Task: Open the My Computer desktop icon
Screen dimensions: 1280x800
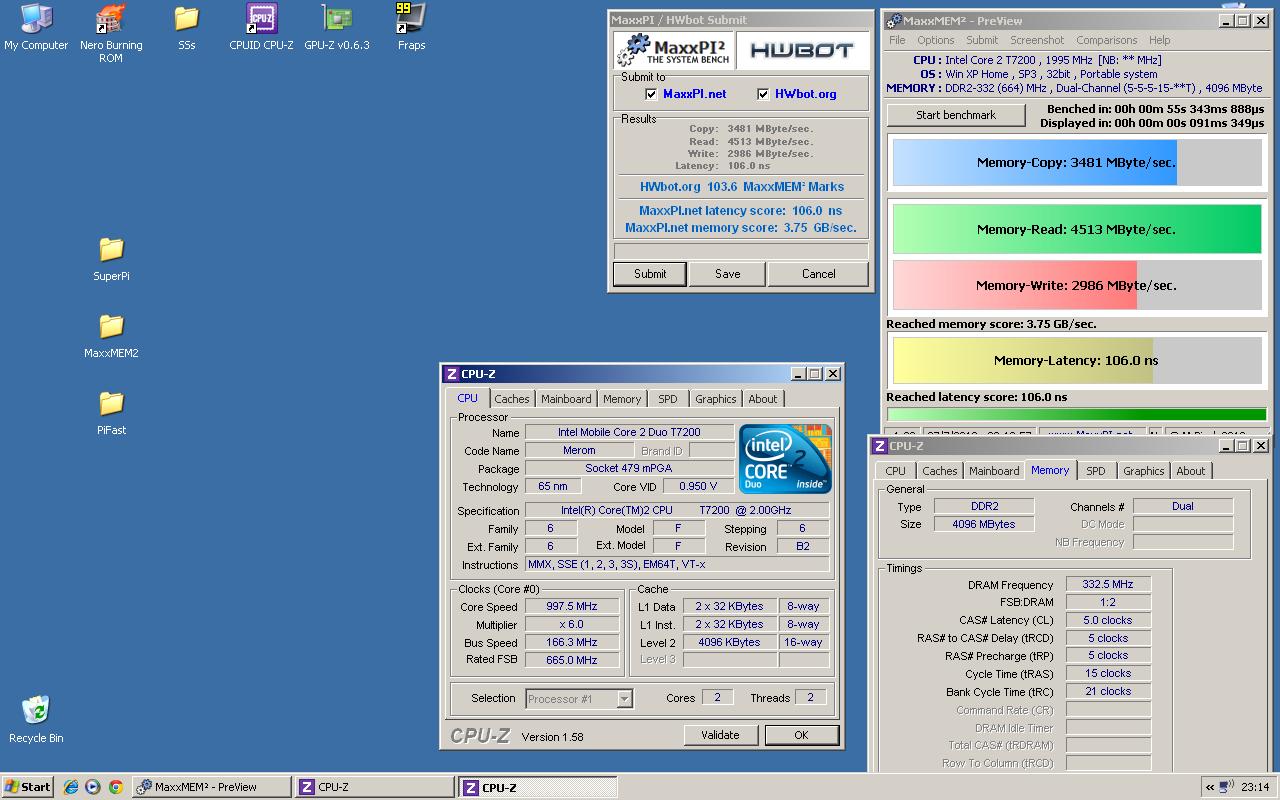Action: (x=36, y=26)
